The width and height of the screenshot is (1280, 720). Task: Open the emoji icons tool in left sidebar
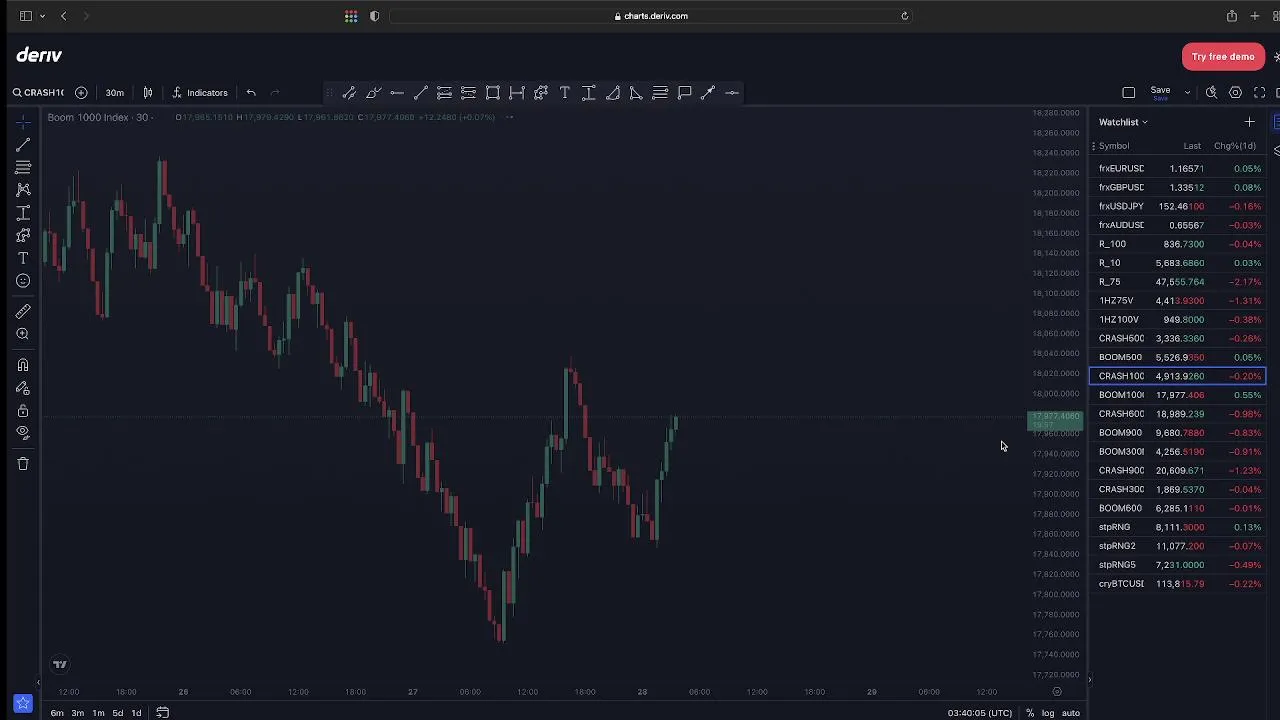23,281
